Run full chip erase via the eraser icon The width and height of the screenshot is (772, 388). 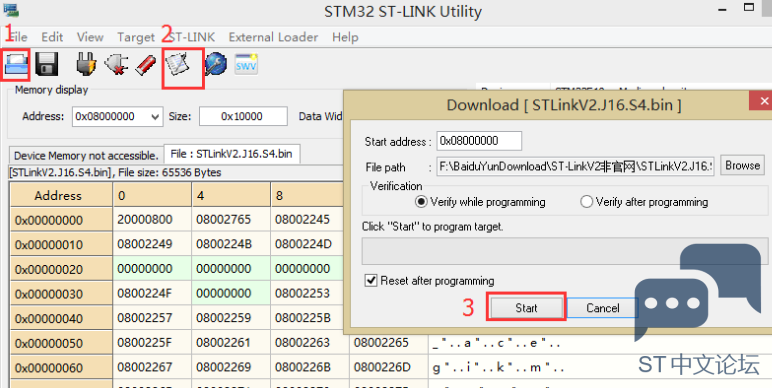[145, 65]
